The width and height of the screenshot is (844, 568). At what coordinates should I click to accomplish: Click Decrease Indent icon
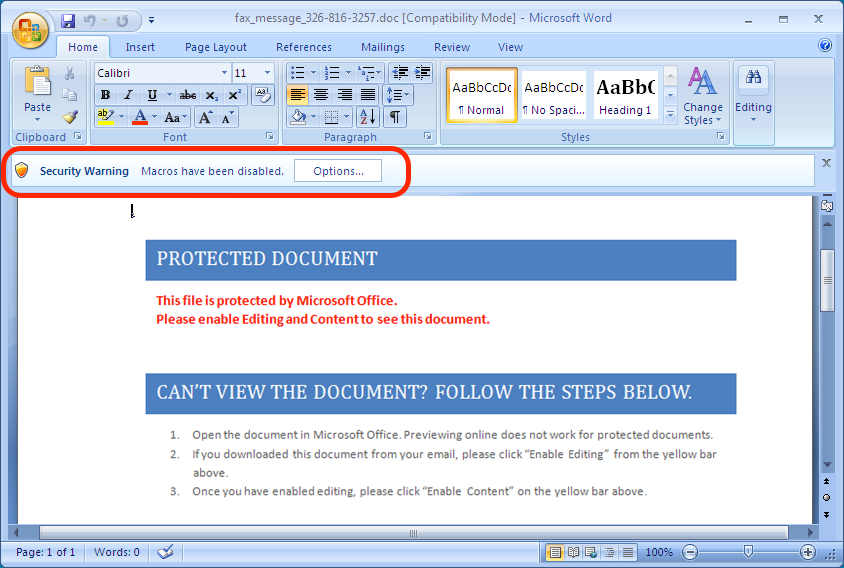tap(400, 73)
